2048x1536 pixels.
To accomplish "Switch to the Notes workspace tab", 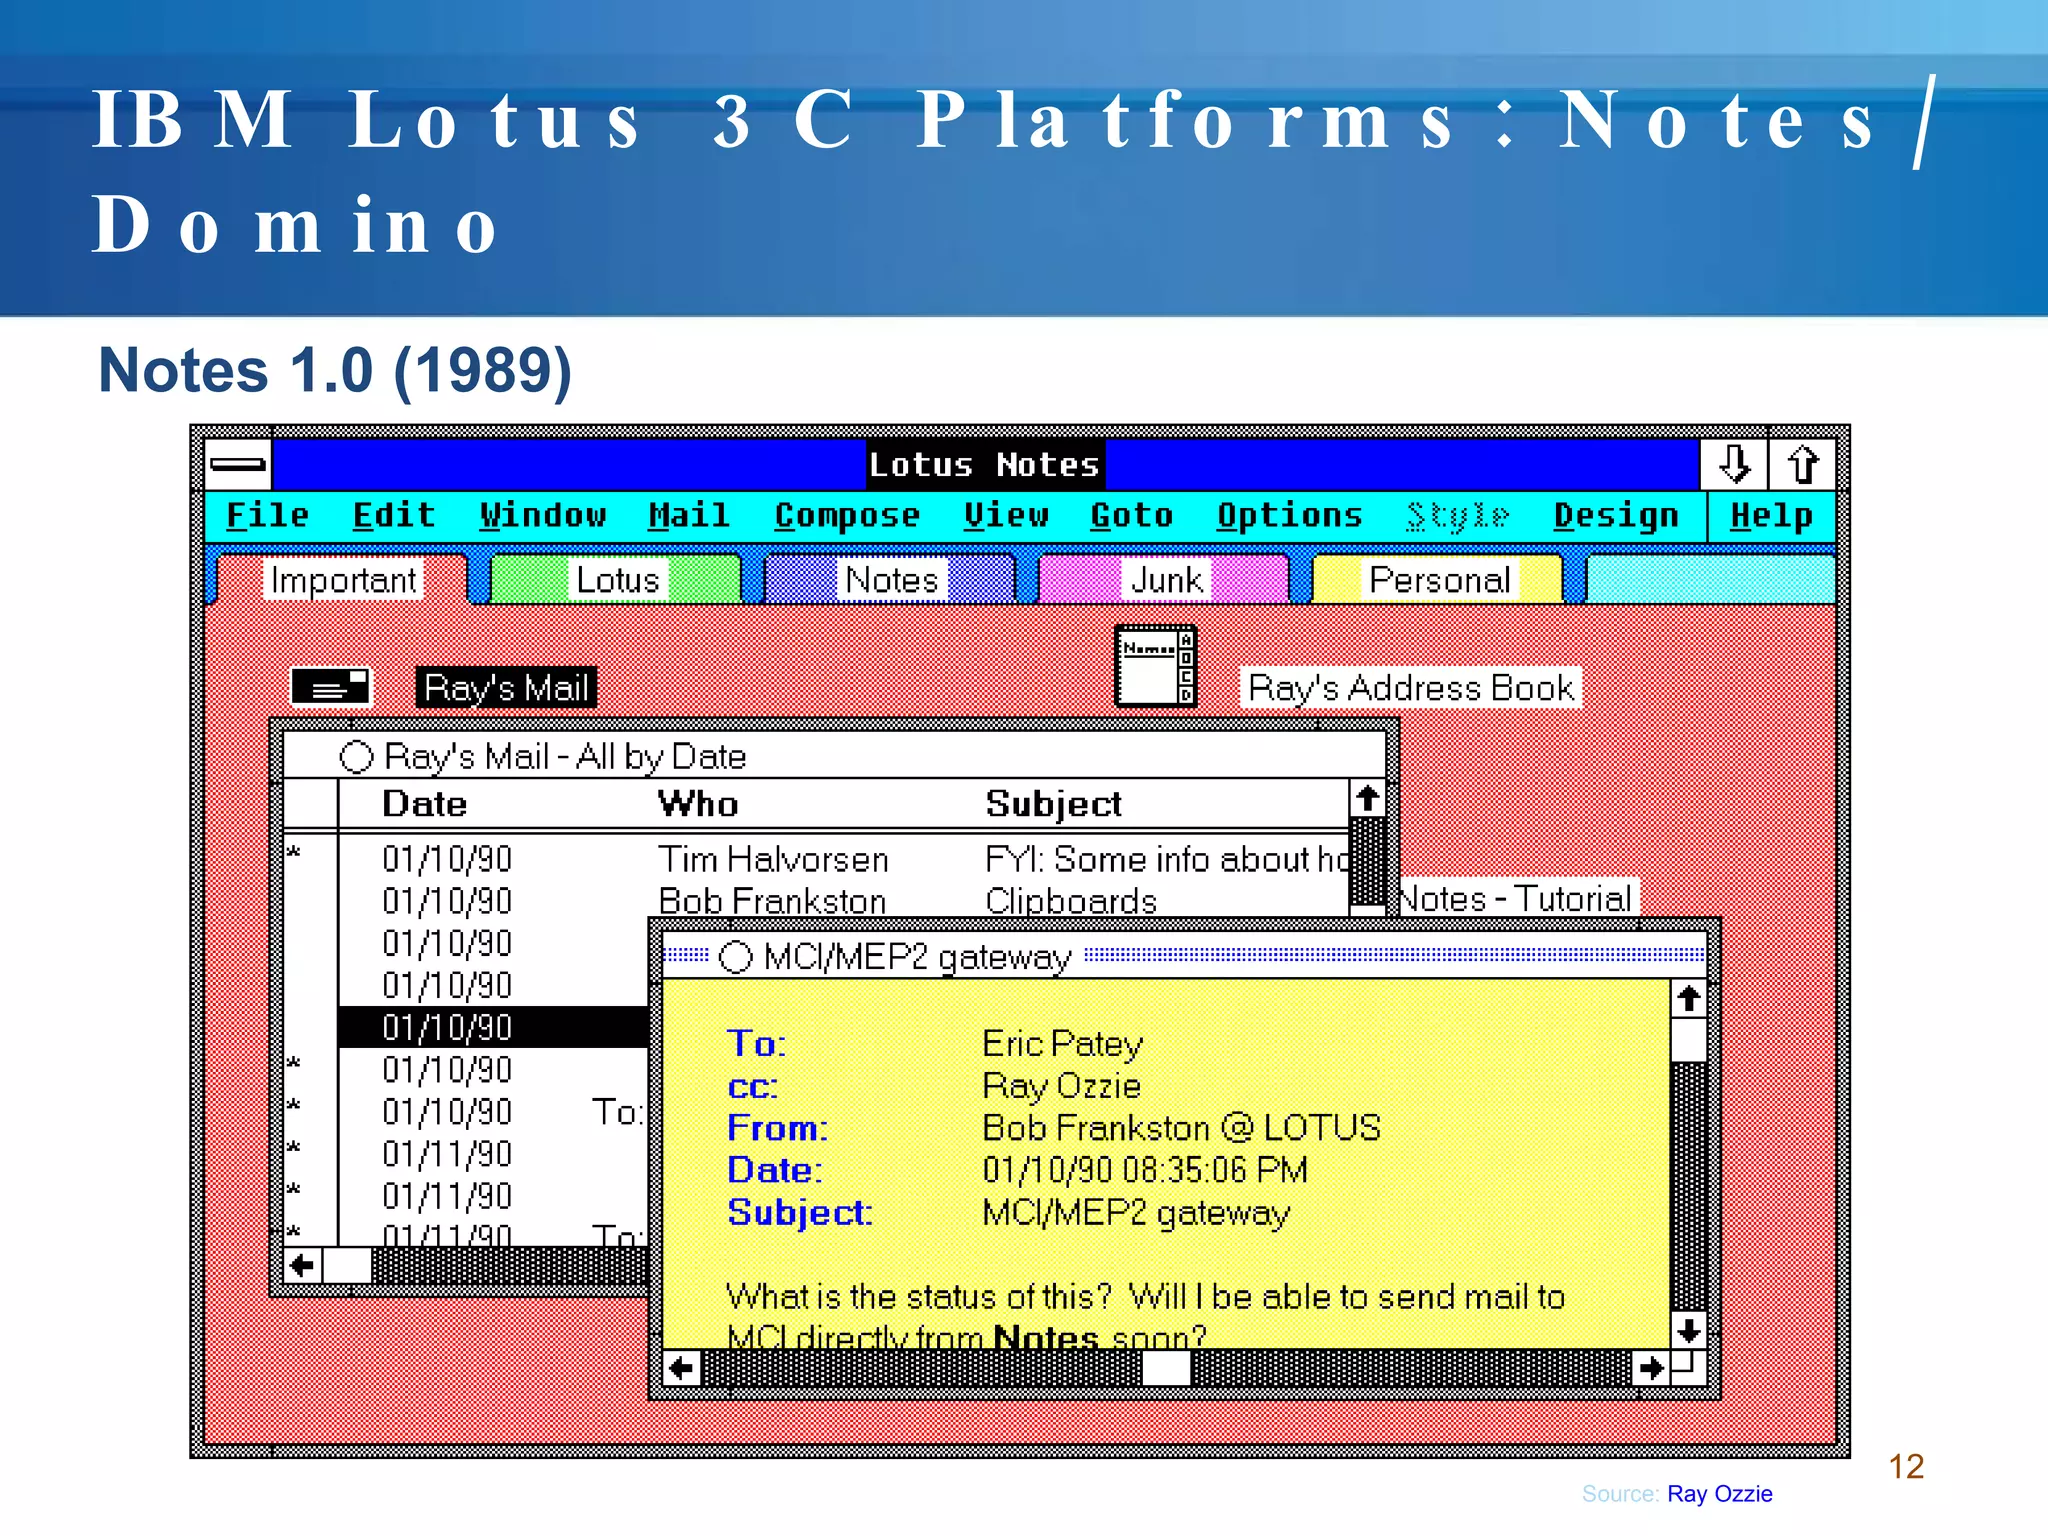I will [x=891, y=580].
